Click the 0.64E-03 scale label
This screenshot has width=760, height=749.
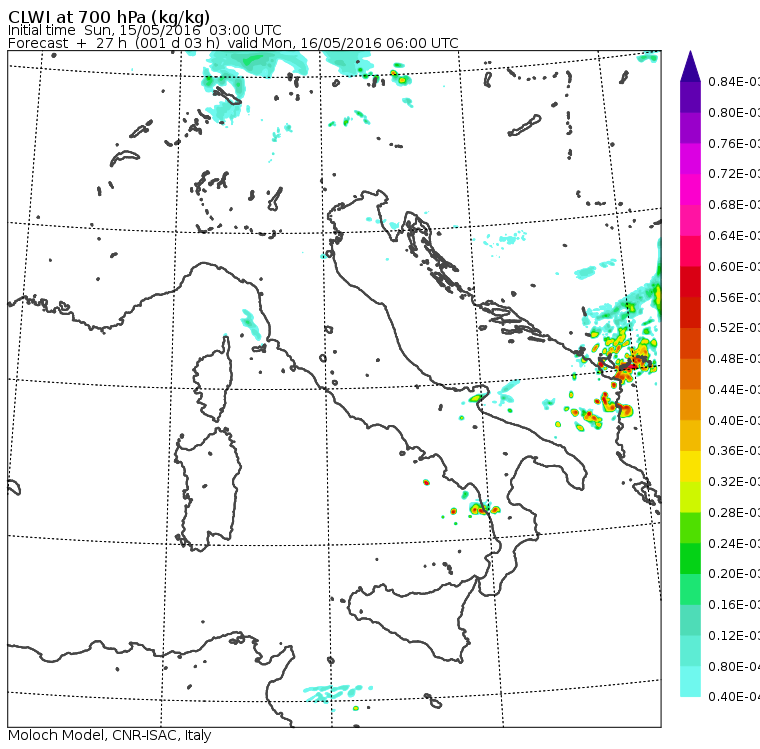pos(734,236)
